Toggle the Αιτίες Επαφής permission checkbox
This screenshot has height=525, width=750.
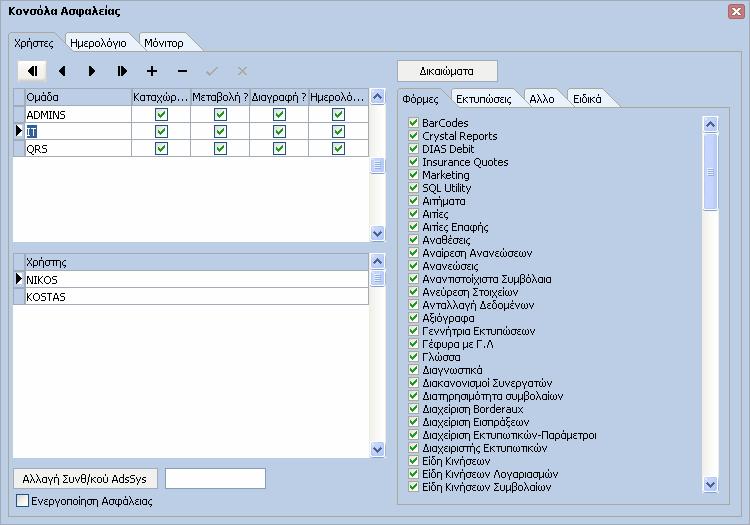pyautogui.click(x=414, y=227)
